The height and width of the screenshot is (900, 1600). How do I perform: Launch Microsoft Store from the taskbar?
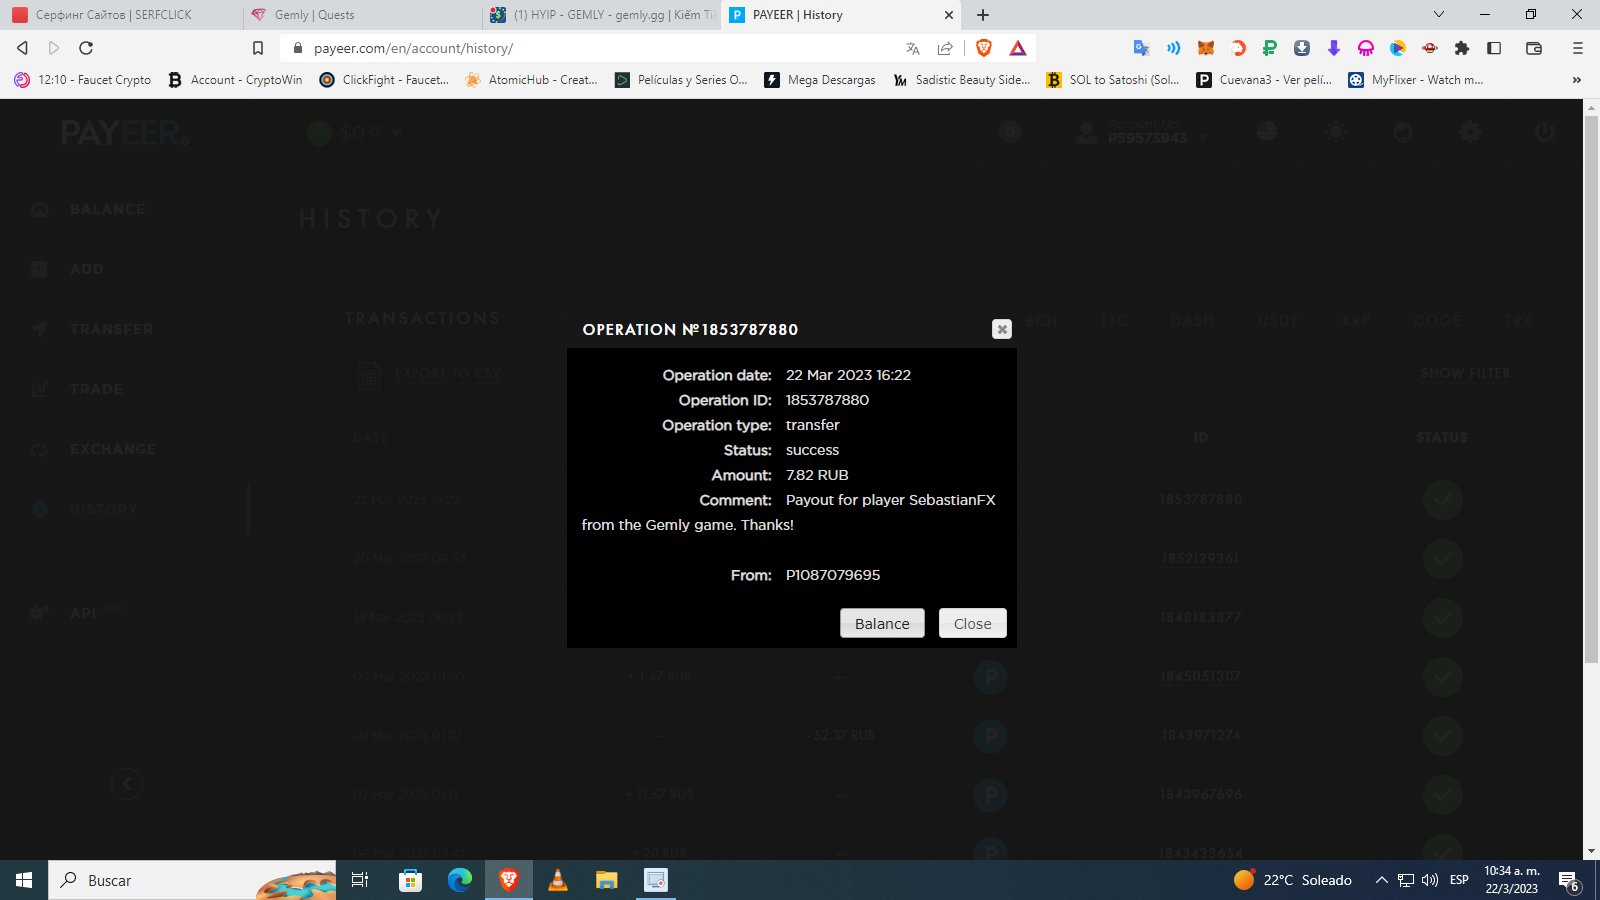tap(410, 880)
